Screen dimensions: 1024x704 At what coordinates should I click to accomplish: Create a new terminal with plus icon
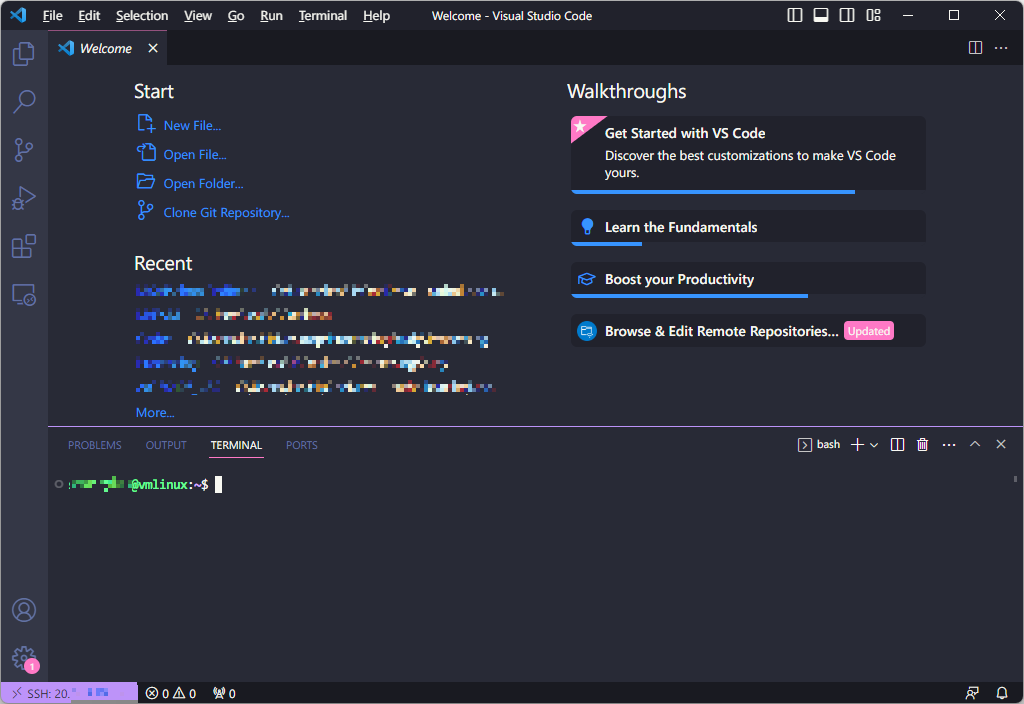[x=857, y=445]
